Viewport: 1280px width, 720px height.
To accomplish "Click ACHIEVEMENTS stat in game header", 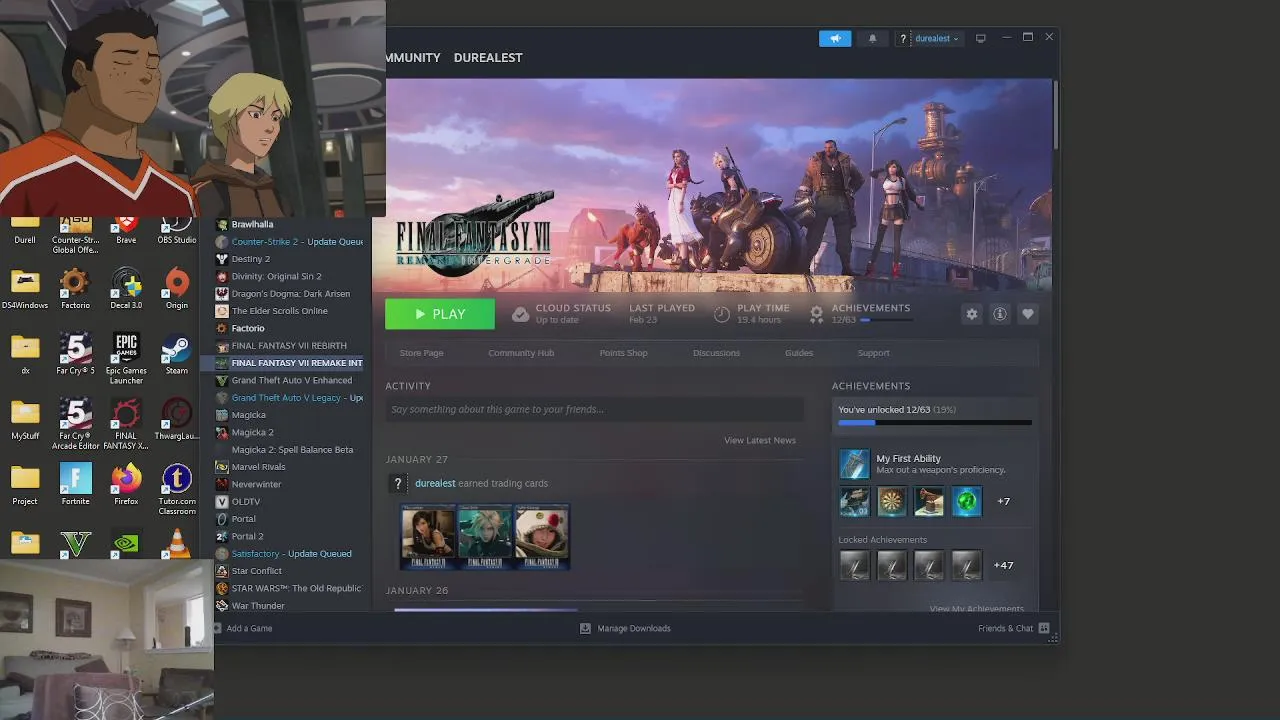I will 870,308.
